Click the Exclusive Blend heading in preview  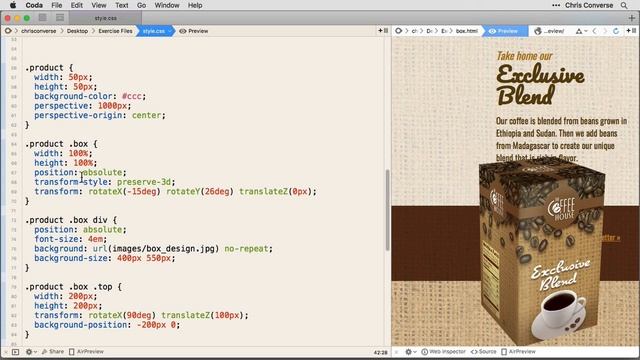(x=540, y=84)
